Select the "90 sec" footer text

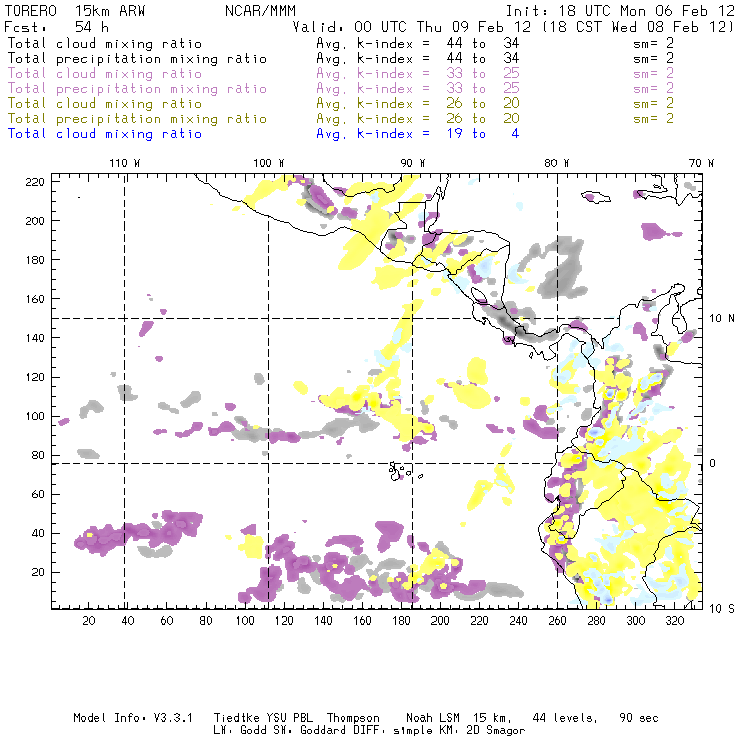pos(639,718)
